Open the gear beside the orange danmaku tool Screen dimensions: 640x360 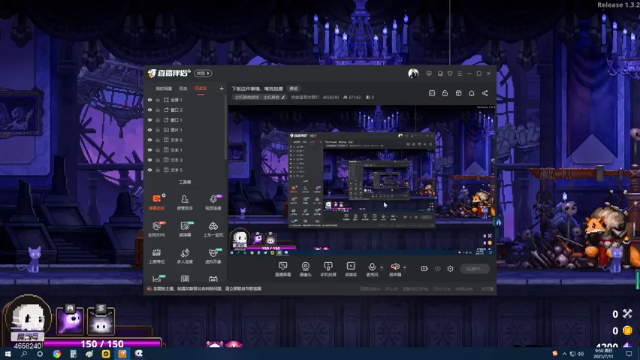[164, 195]
